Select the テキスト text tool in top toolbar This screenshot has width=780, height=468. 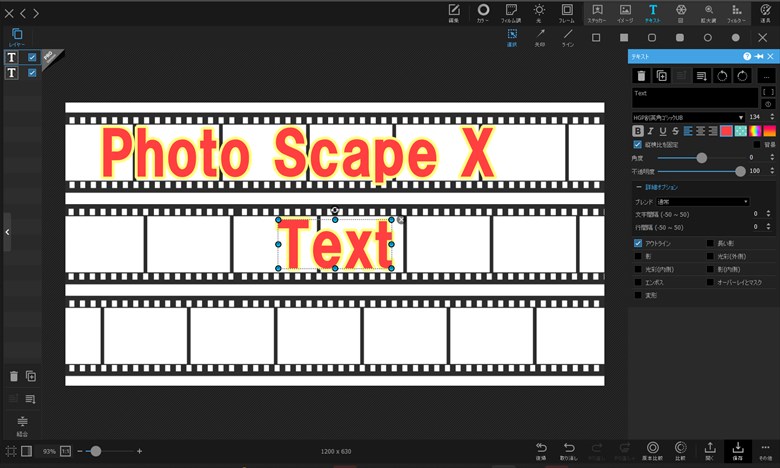tap(653, 13)
